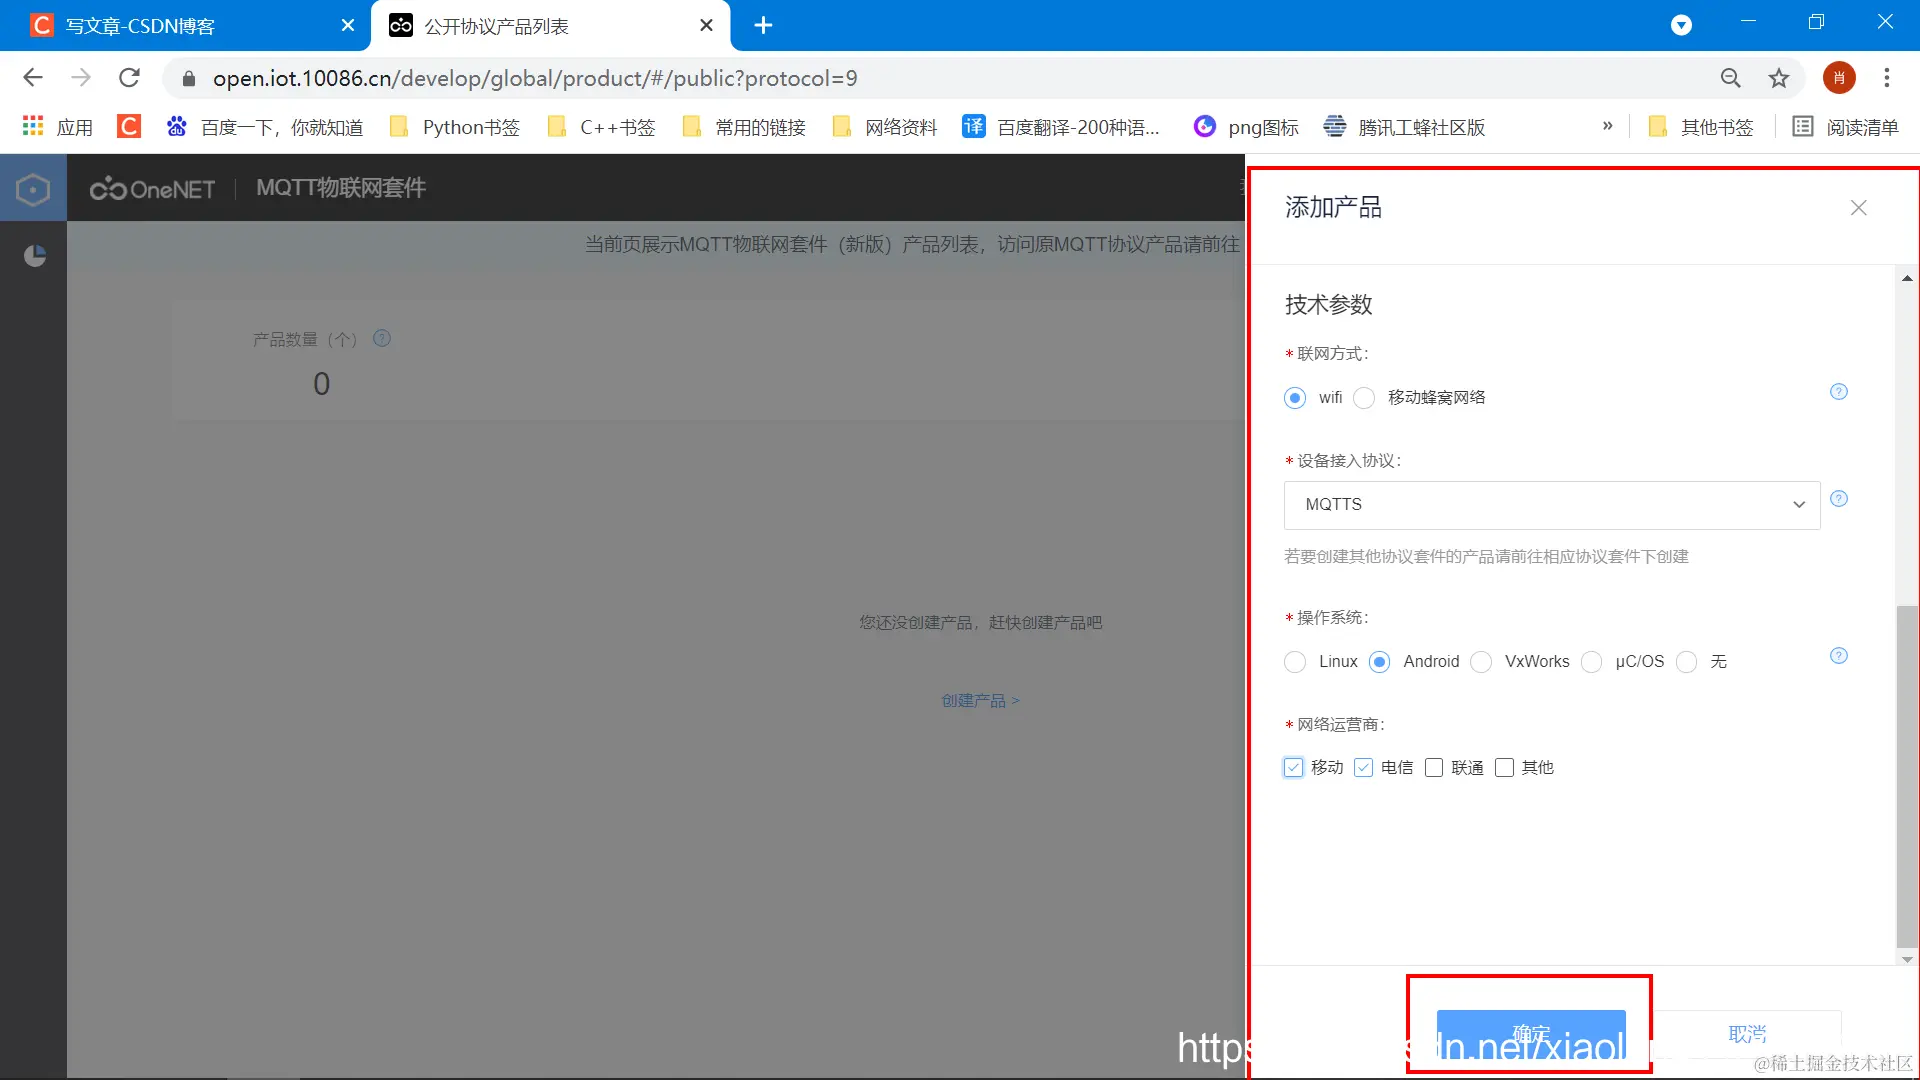Select 移动蜂窝网络 radio button
This screenshot has height=1080, width=1920.
click(1364, 398)
